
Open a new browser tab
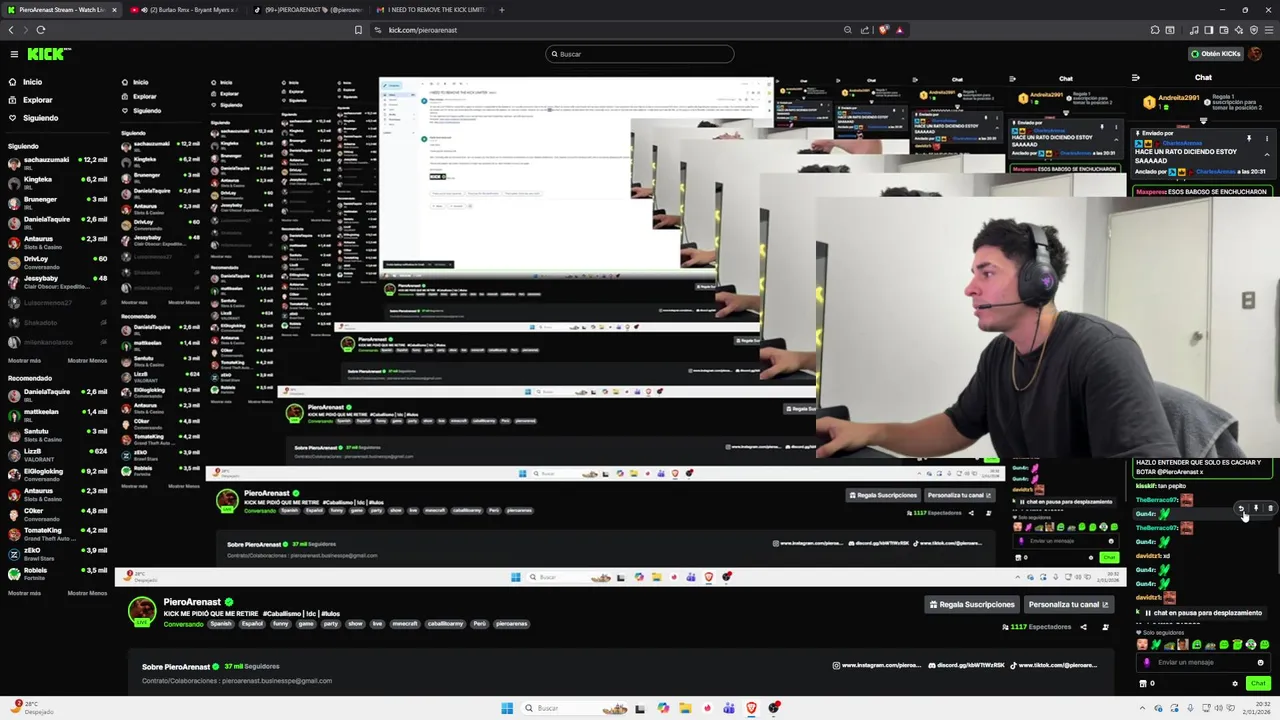[x=502, y=10]
